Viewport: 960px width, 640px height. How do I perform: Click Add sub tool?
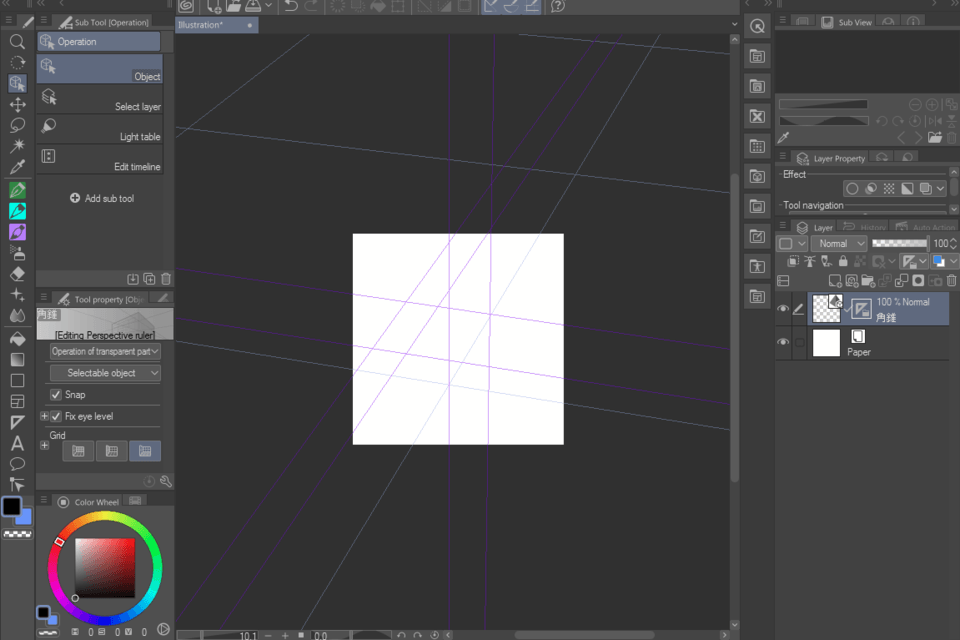pyautogui.click(x=102, y=198)
